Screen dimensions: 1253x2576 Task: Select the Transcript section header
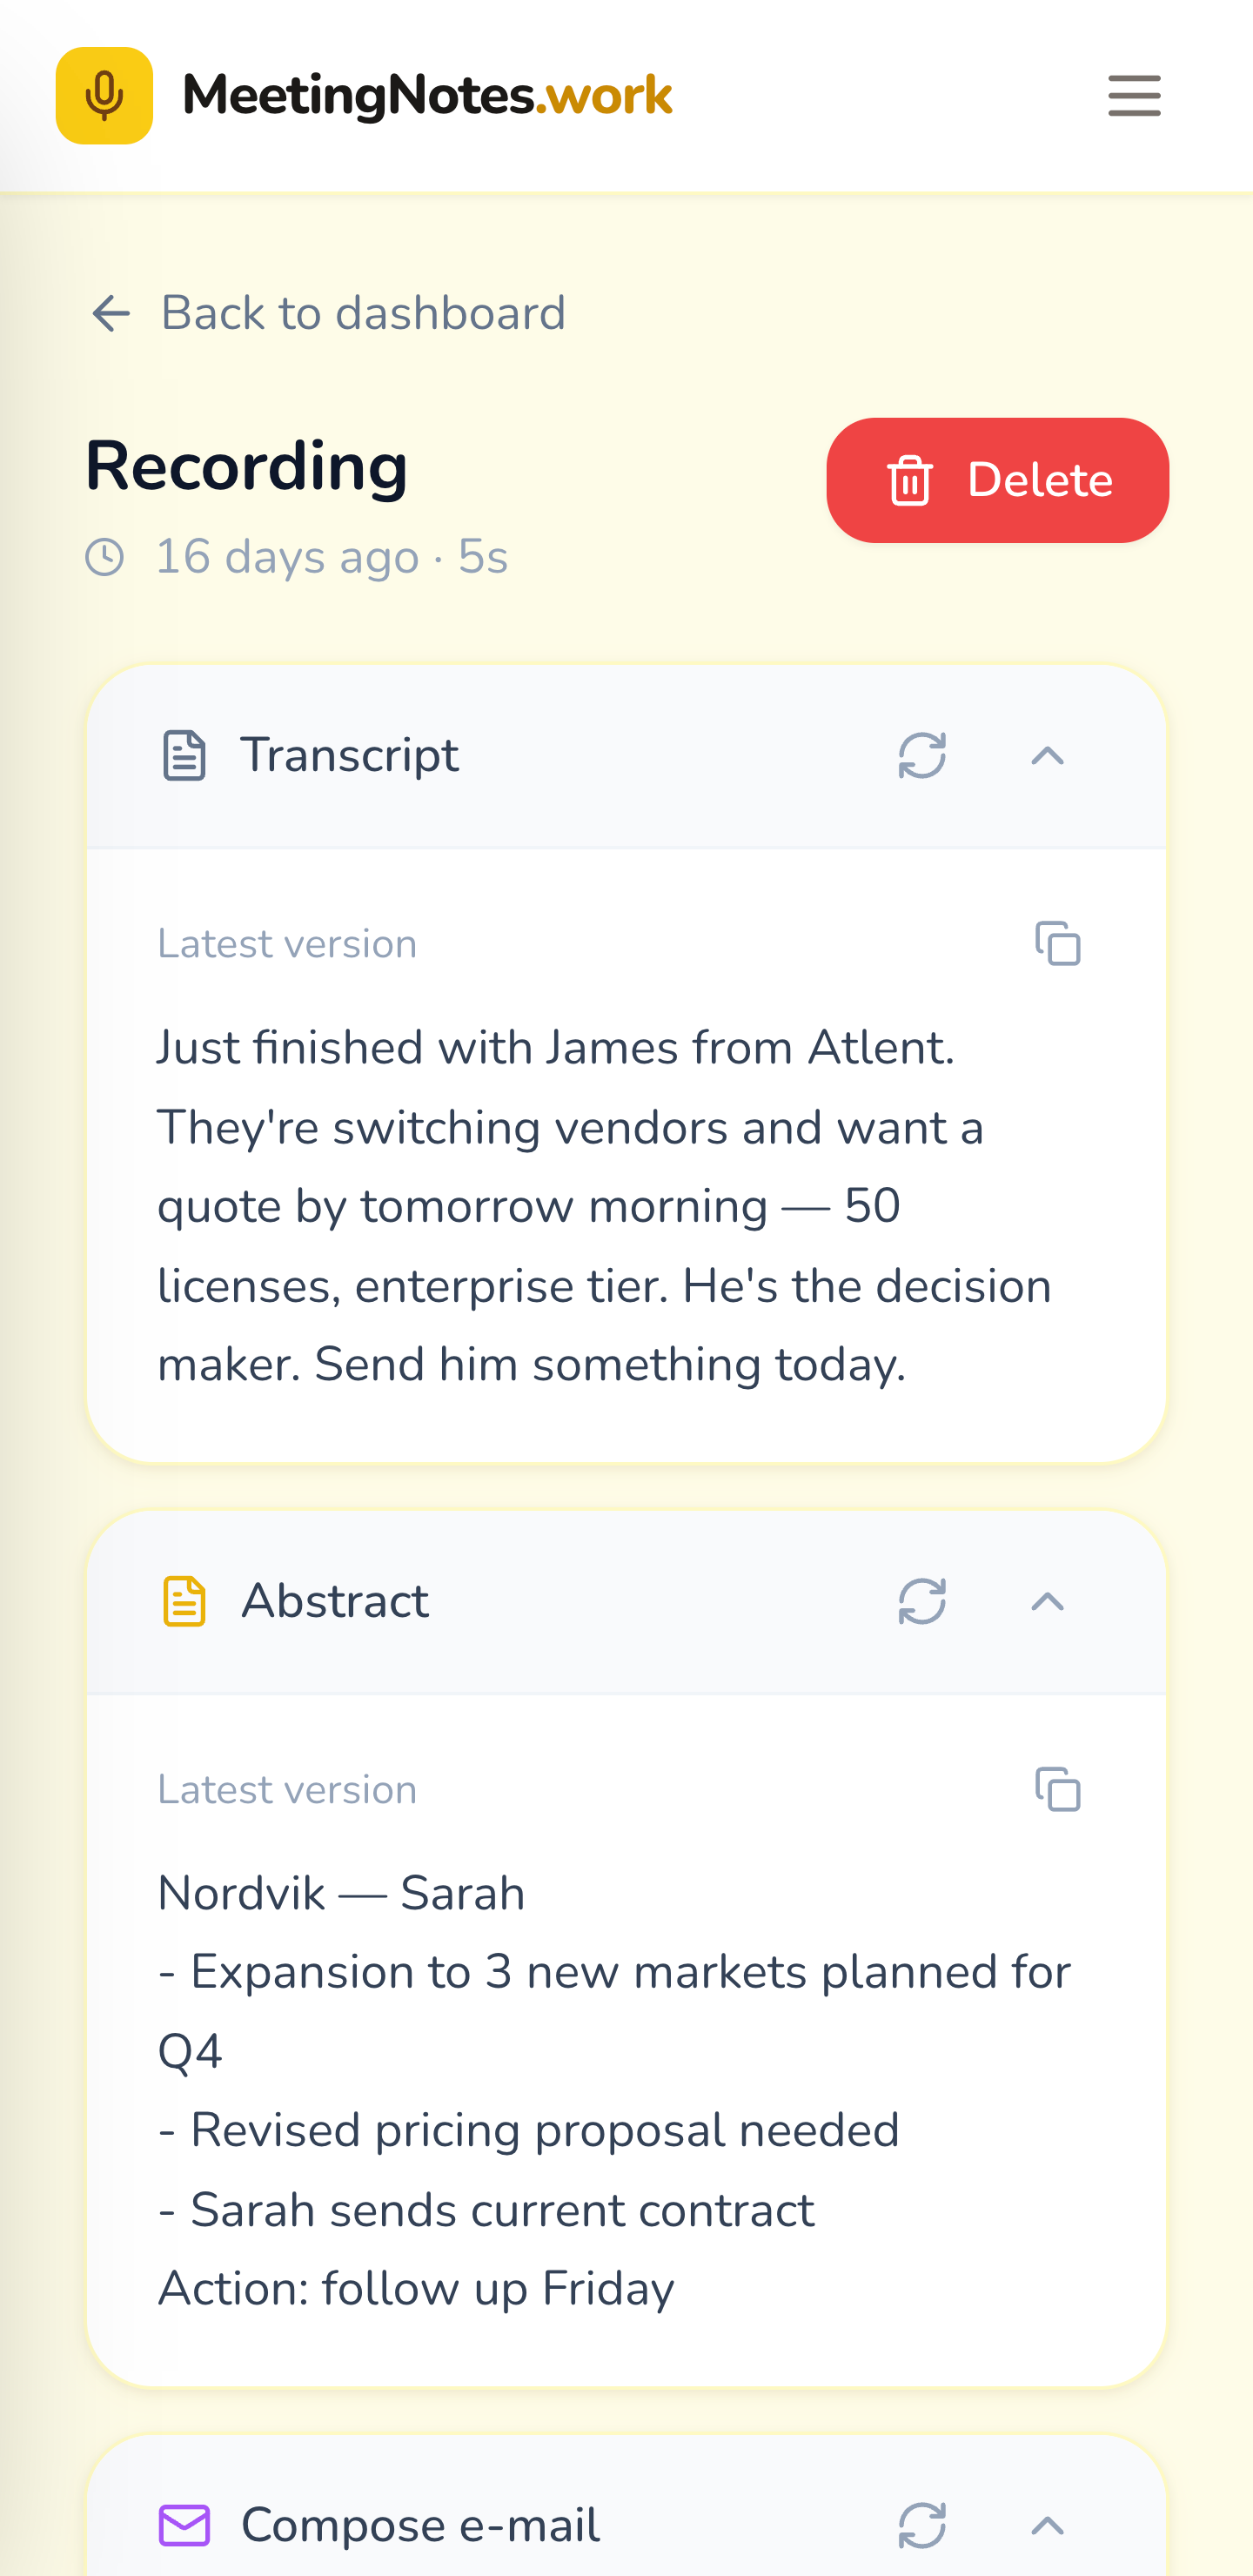point(349,754)
